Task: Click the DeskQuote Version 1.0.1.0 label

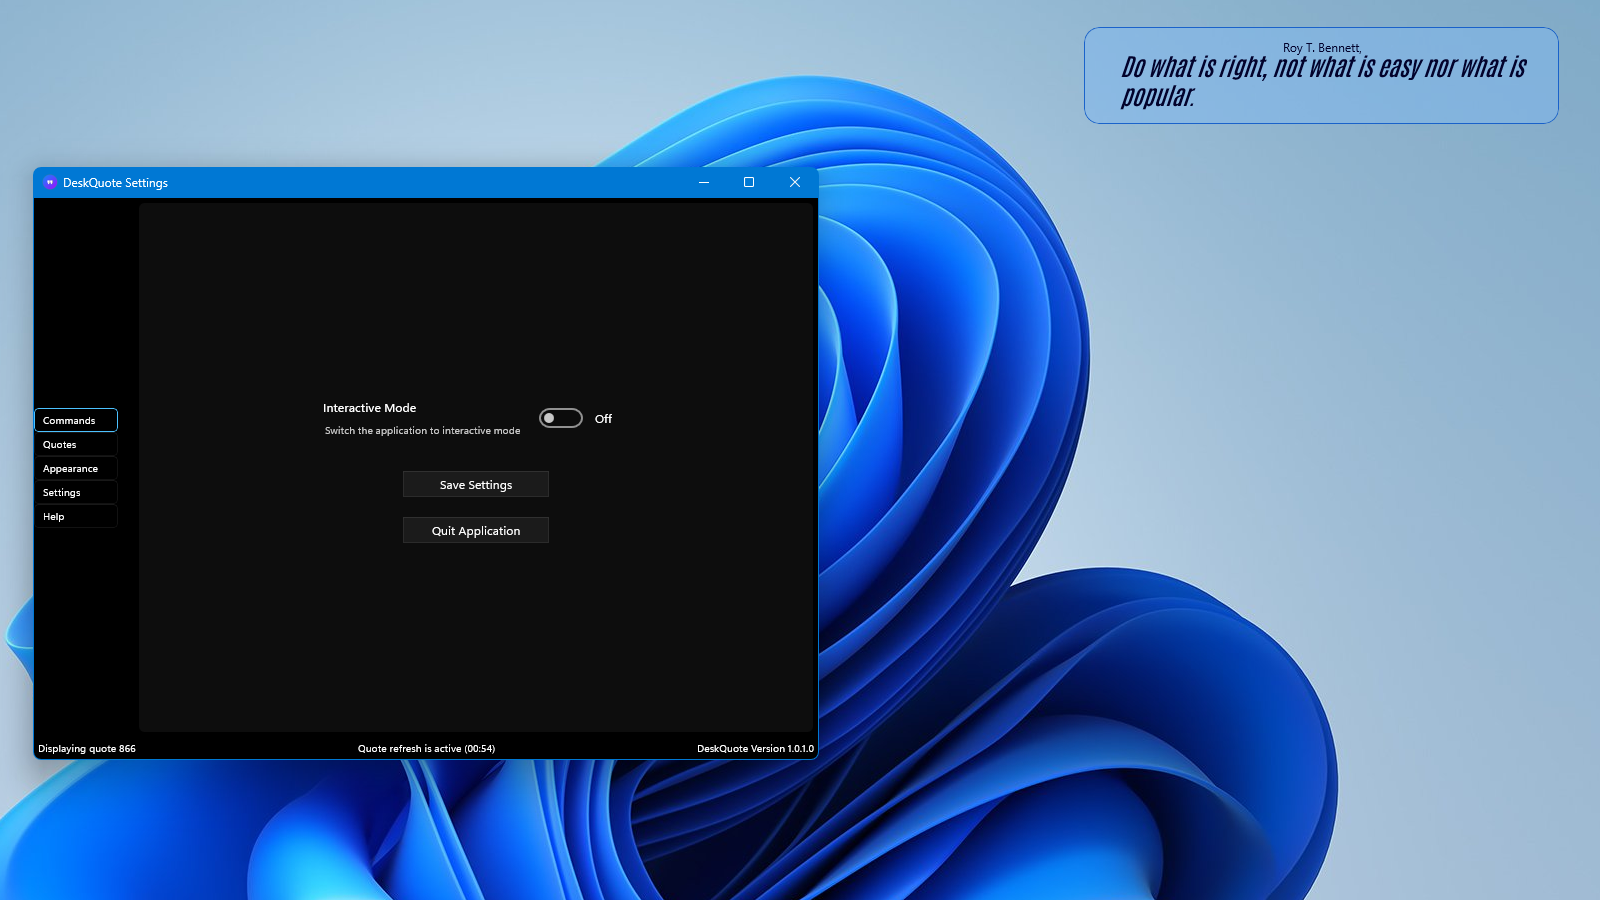Action: [x=755, y=748]
